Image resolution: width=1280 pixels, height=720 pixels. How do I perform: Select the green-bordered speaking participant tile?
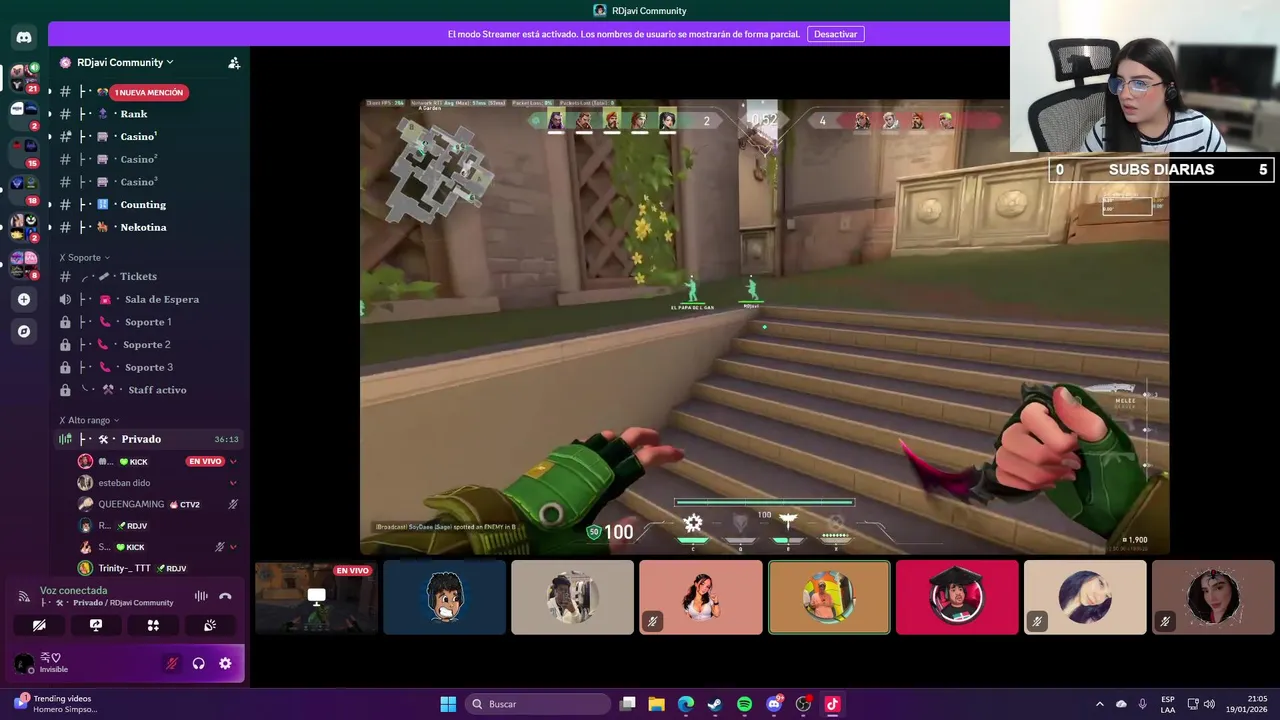(829, 597)
